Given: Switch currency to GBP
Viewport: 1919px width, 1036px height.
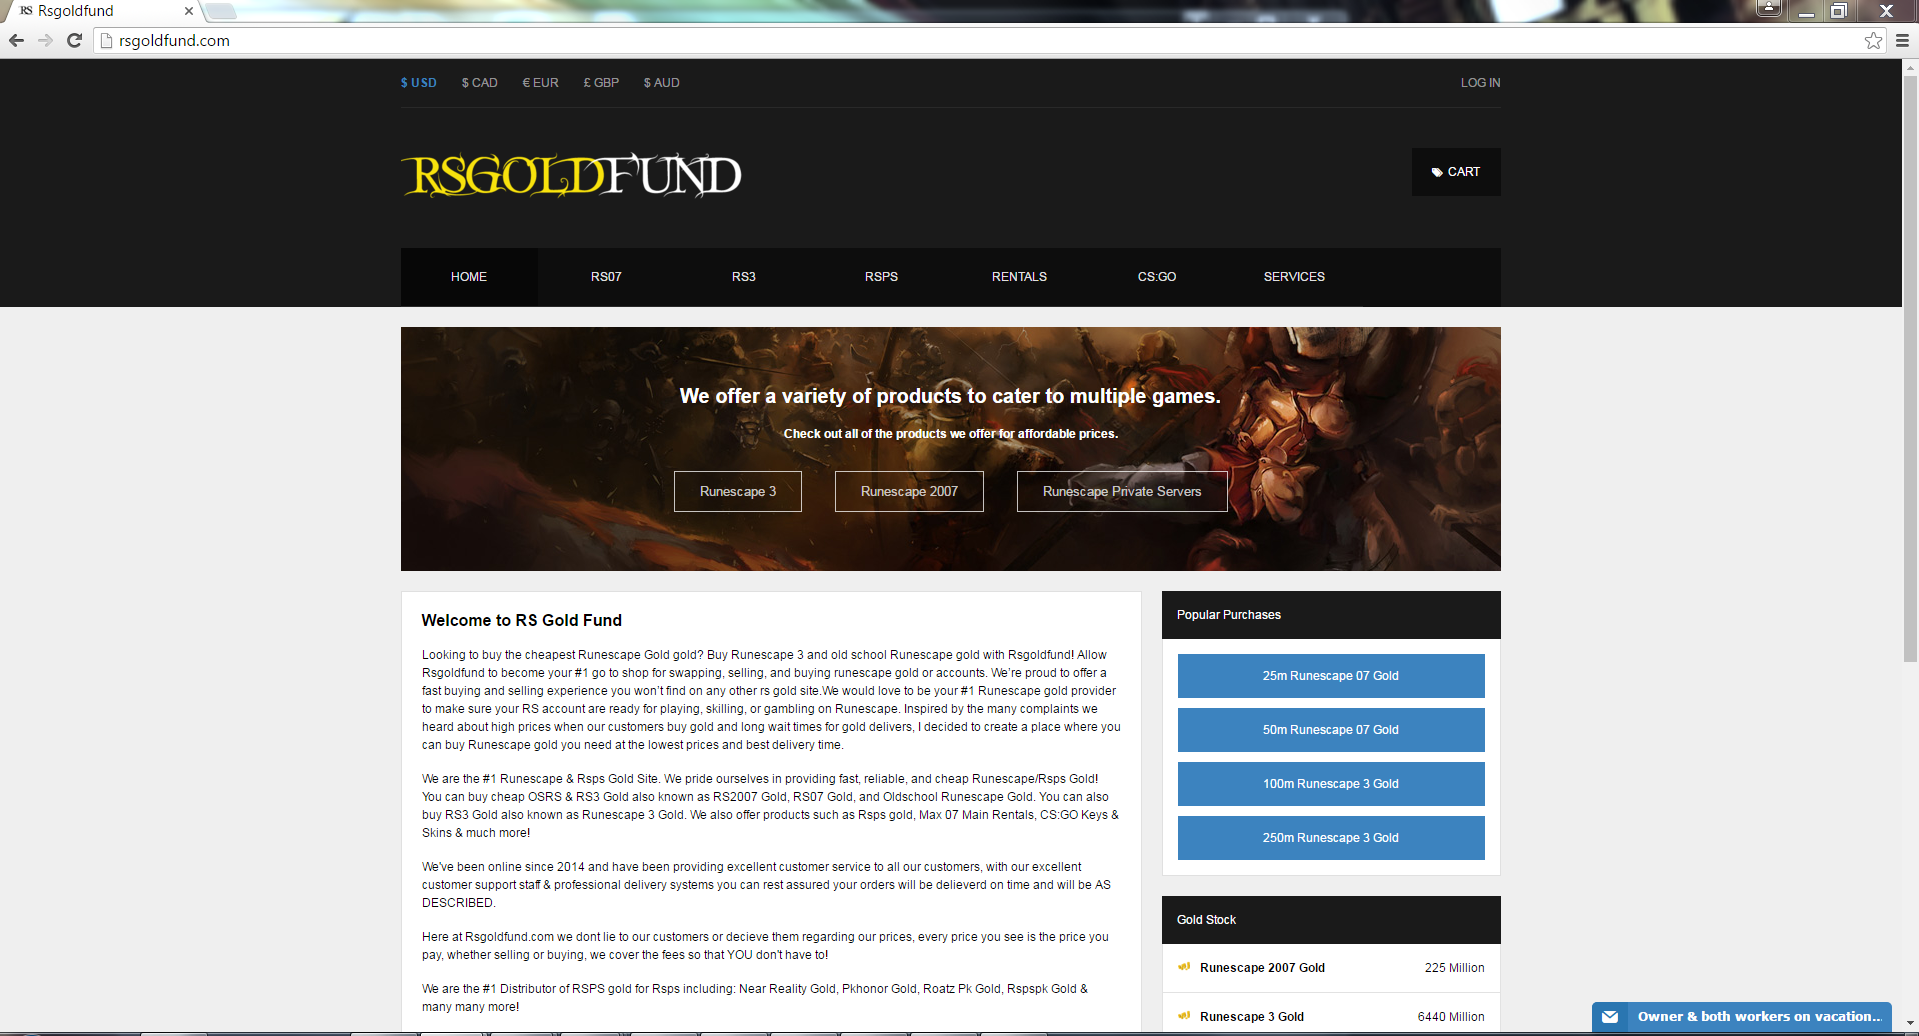Looking at the screenshot, I should pyautogui.click(x=602, y=83).
